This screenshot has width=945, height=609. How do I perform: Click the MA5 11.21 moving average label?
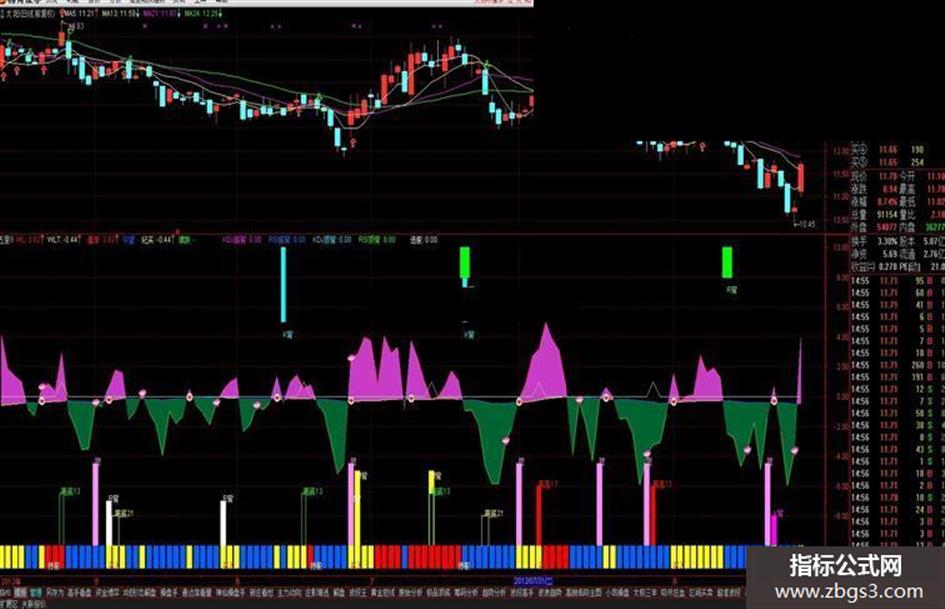pos(79,13)
